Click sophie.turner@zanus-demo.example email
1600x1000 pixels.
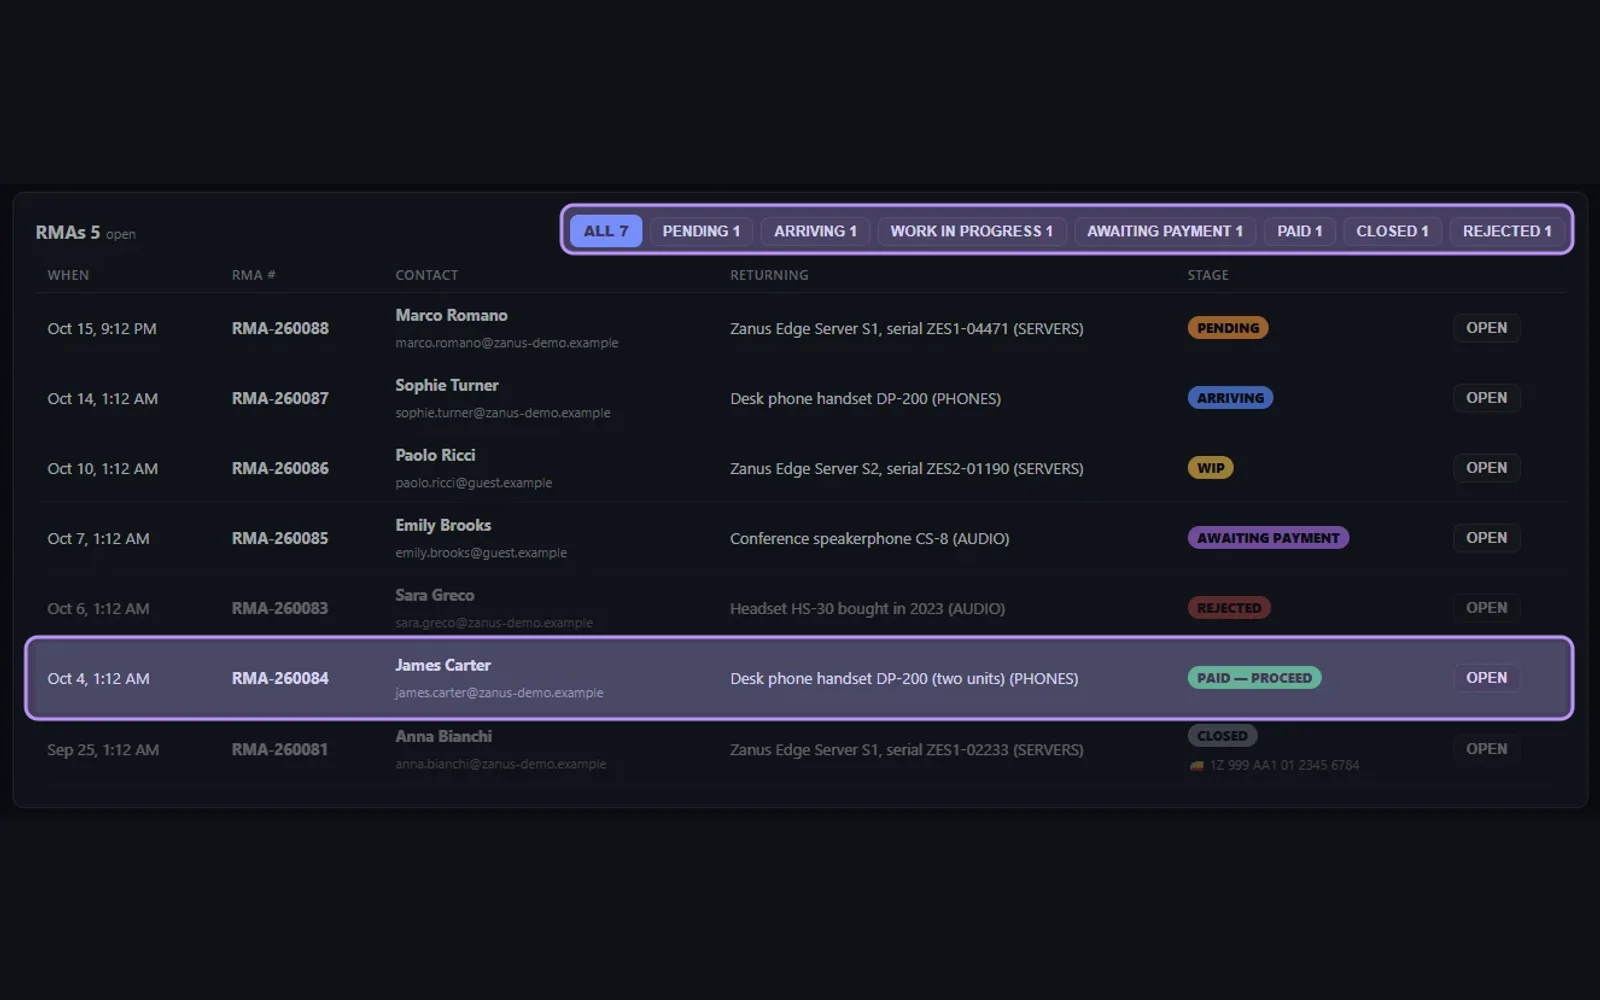[503, 413]
